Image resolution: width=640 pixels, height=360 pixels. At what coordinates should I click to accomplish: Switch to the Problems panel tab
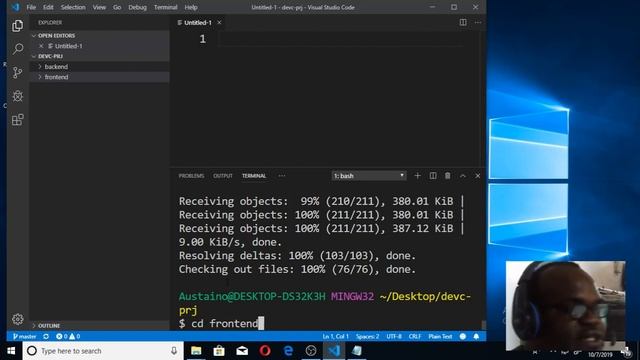pos(191,176)
